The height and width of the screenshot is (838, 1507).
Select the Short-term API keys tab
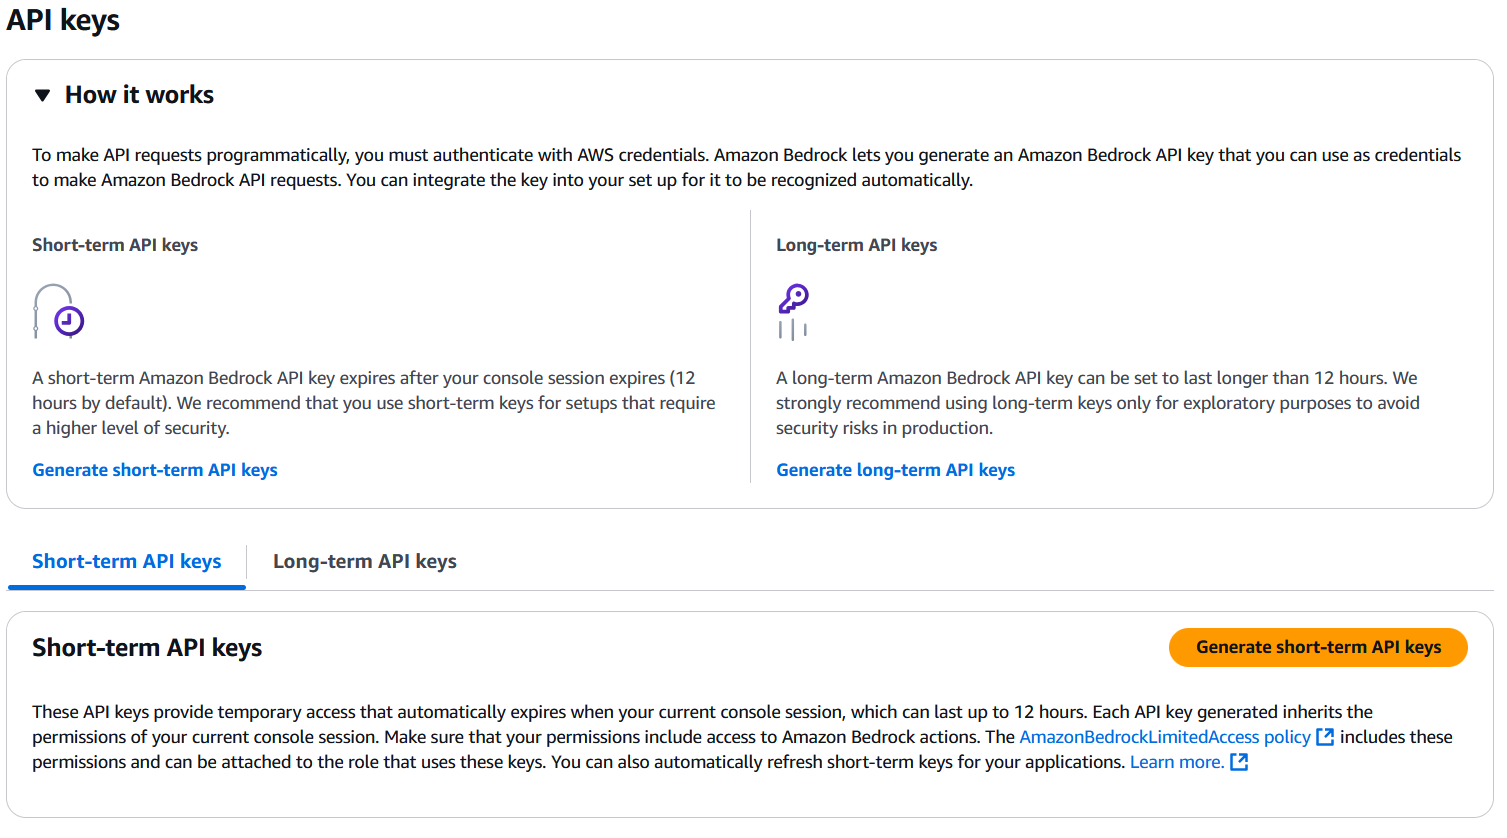127,561
